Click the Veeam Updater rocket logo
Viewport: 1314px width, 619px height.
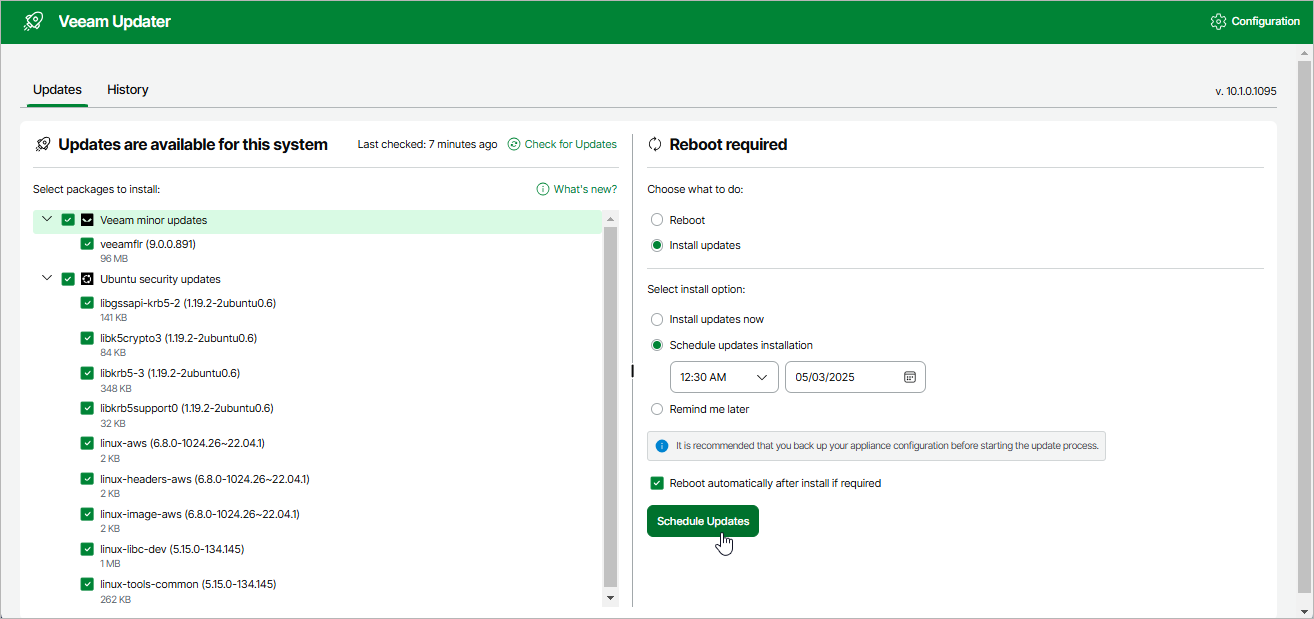tap(34, 21)
